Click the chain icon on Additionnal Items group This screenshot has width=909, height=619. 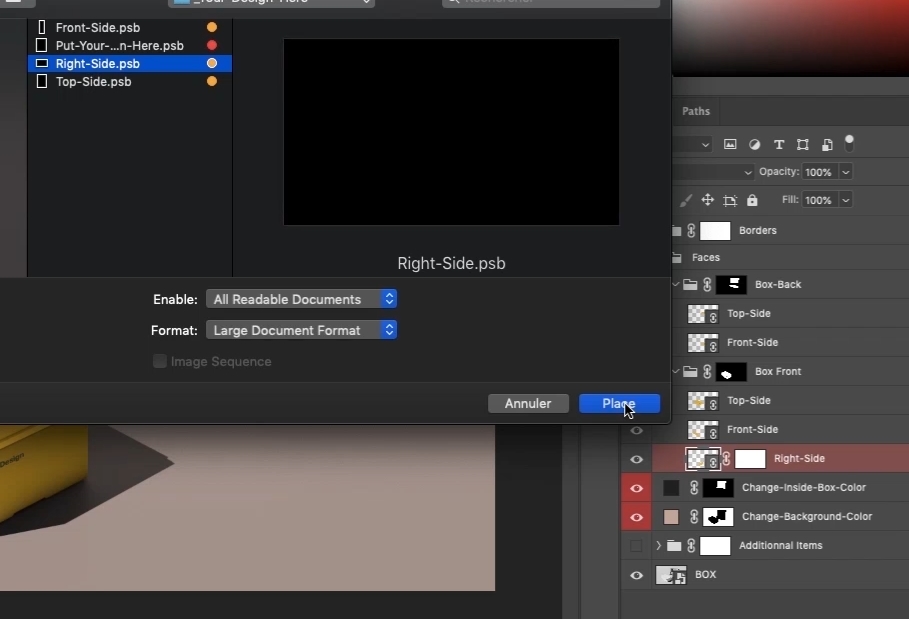[x=691, y=545]
